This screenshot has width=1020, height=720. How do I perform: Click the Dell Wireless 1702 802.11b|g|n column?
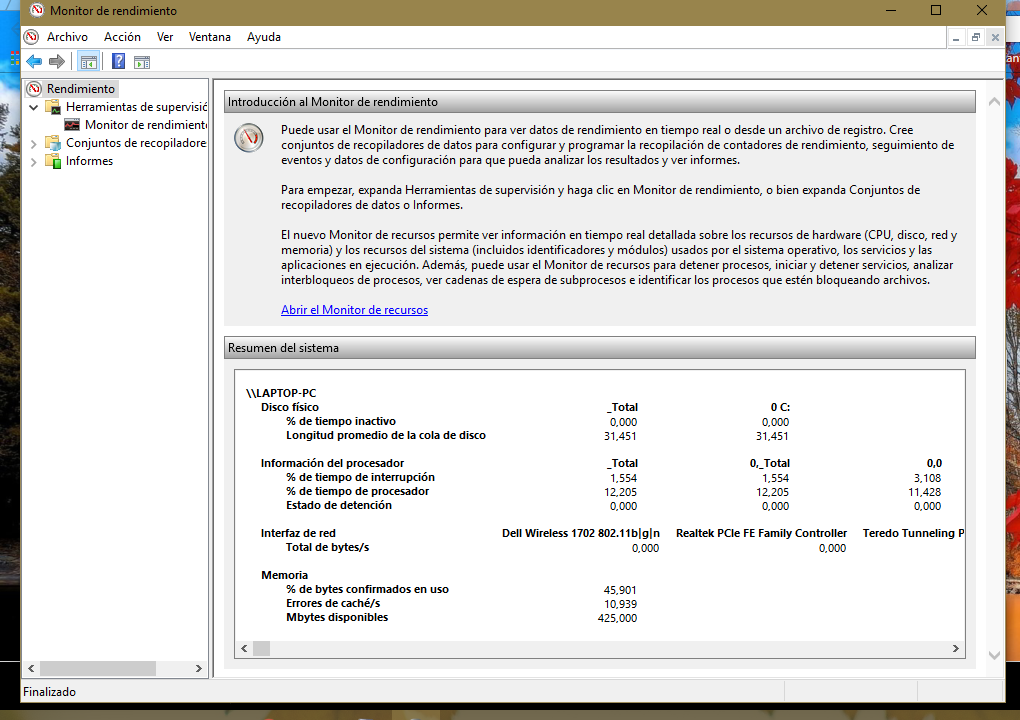click(581, 533)
